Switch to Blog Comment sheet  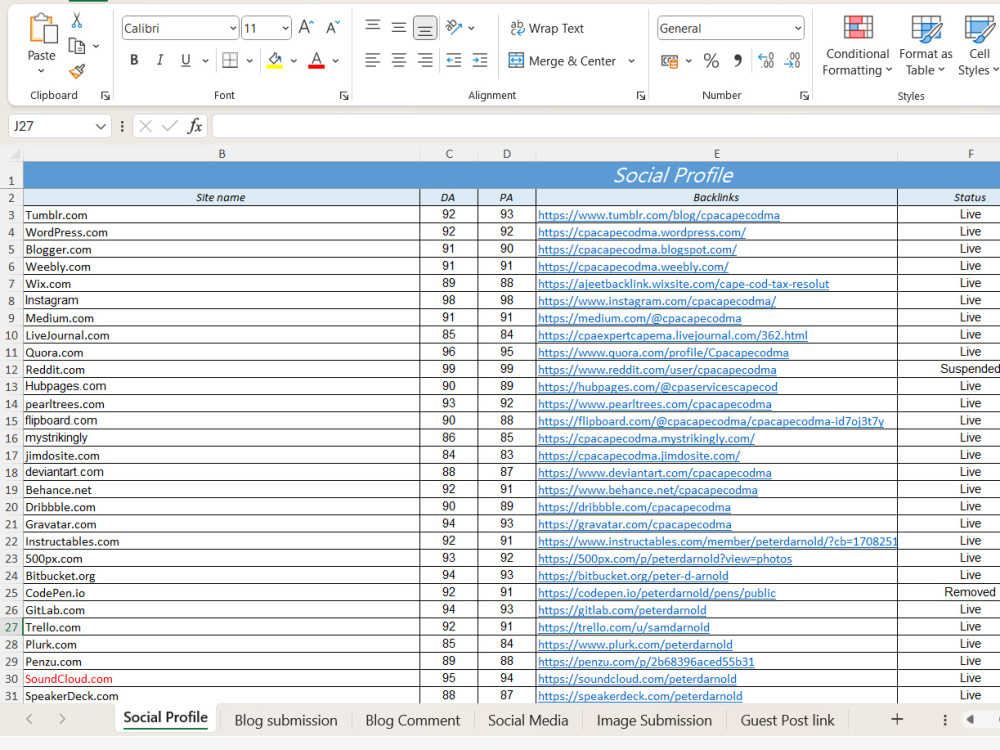pyautogui.click(x=413, y=720)
